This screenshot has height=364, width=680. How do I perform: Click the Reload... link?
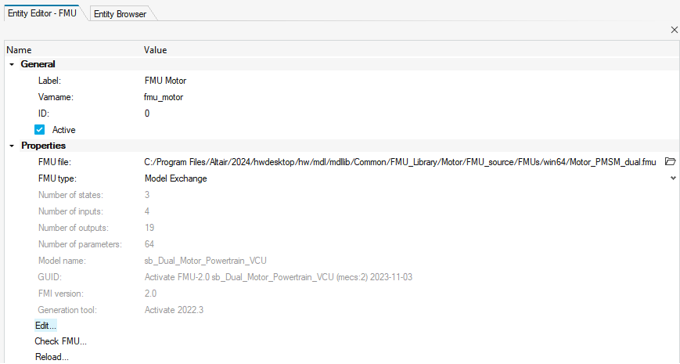tap(52, 357)
